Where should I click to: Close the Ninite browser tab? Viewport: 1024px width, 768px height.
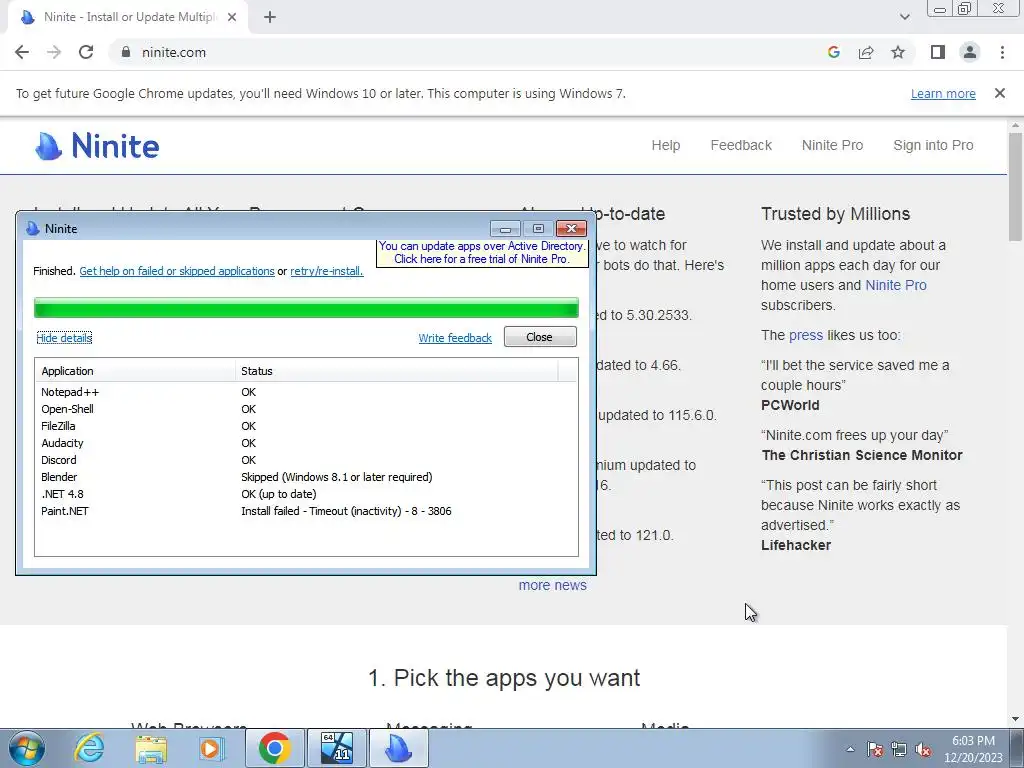point(232,17)
